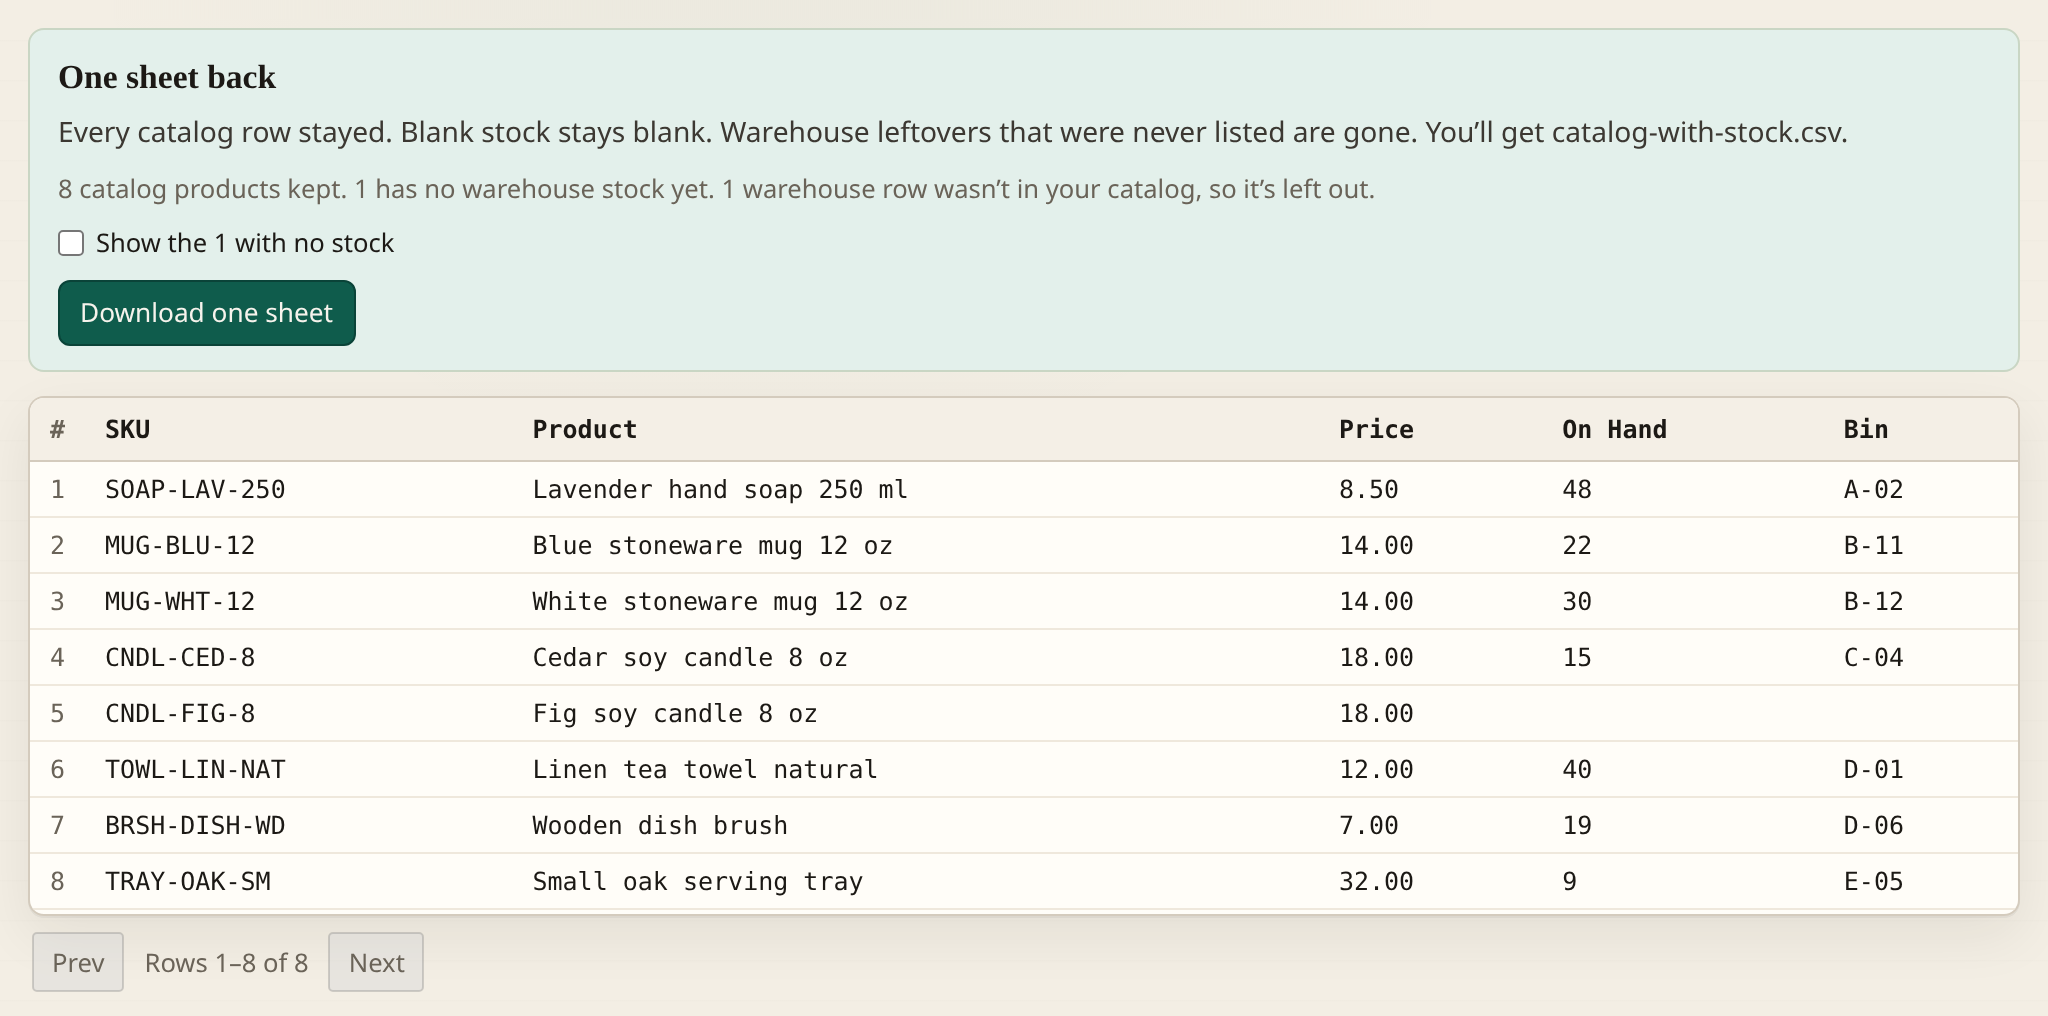The image size is (2048, 1016).
Task: Select the On Hand column header
Action: coord(1614,430)
